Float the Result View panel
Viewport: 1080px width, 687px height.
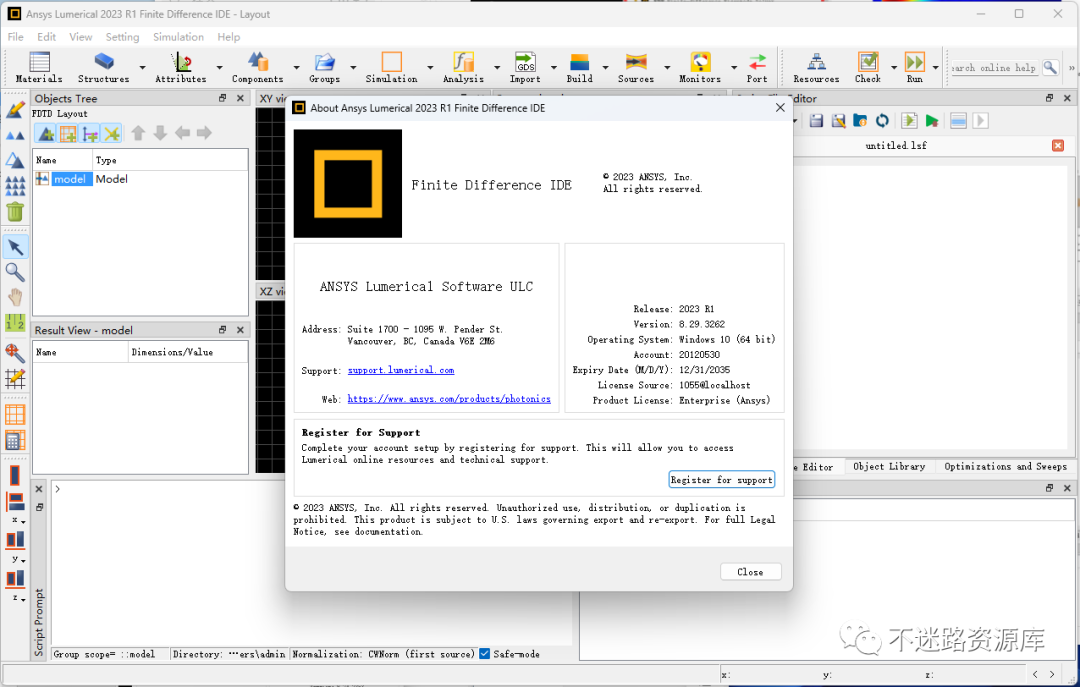point(222,330)
